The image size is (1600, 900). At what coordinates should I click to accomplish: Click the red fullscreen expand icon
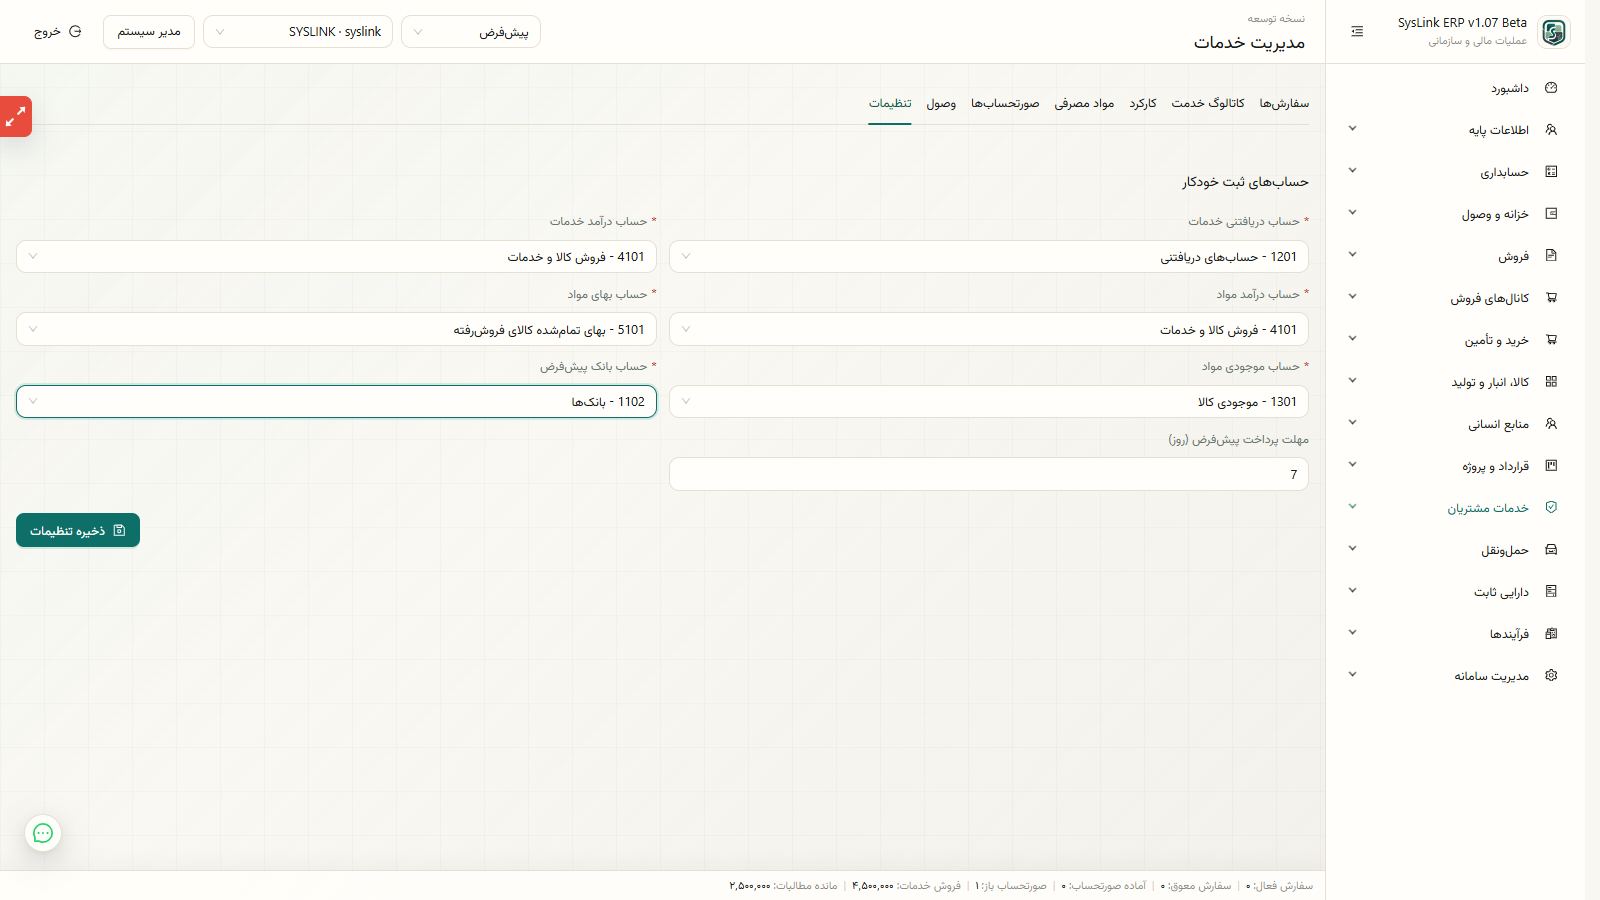(15, 117)
